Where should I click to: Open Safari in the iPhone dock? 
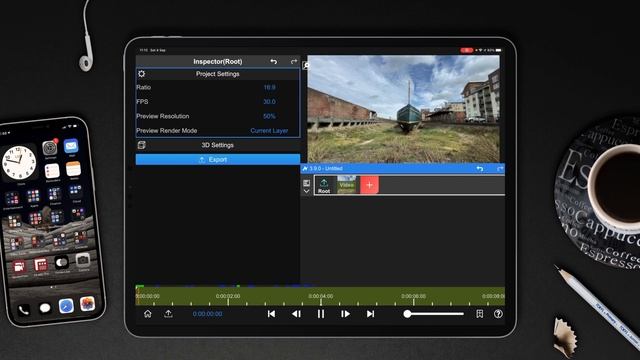pos(66,306)
